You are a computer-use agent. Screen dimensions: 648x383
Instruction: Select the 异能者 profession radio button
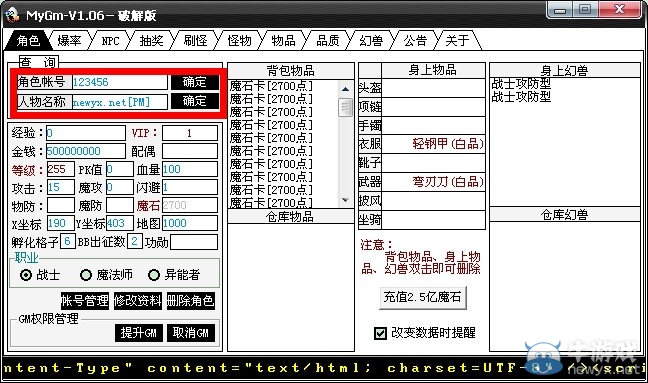pos(154,275)
